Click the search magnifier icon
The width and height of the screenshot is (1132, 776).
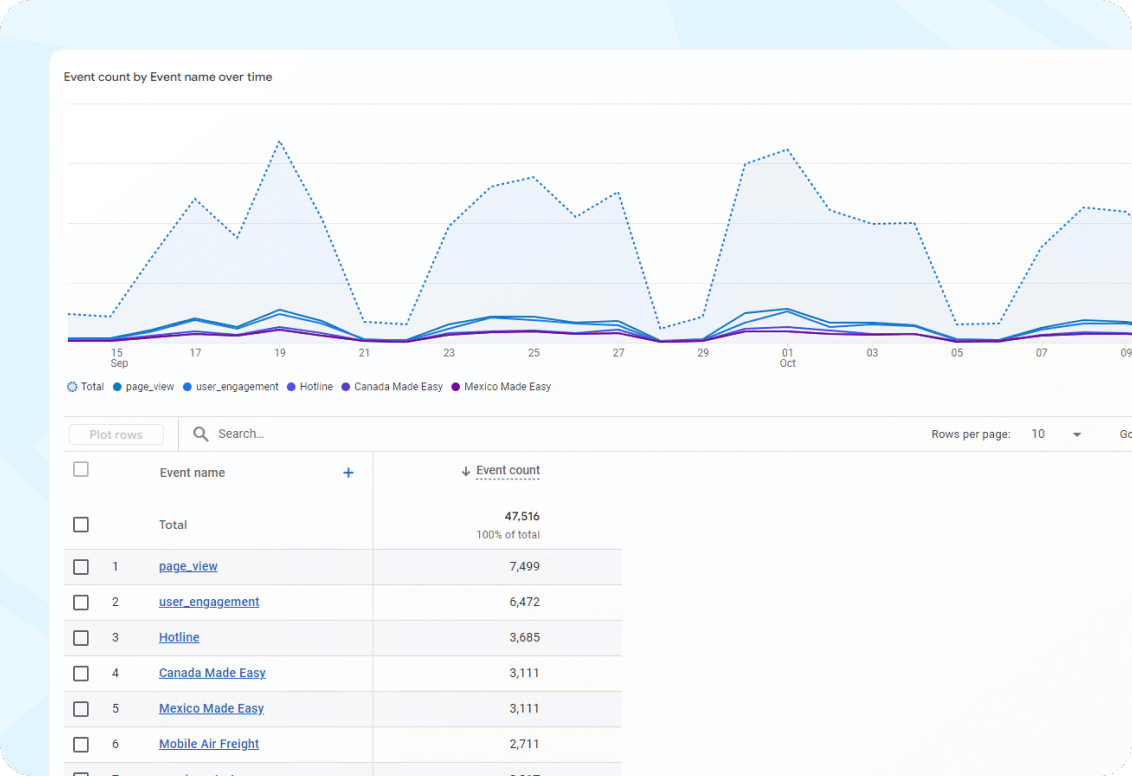(x=201, y=433)
